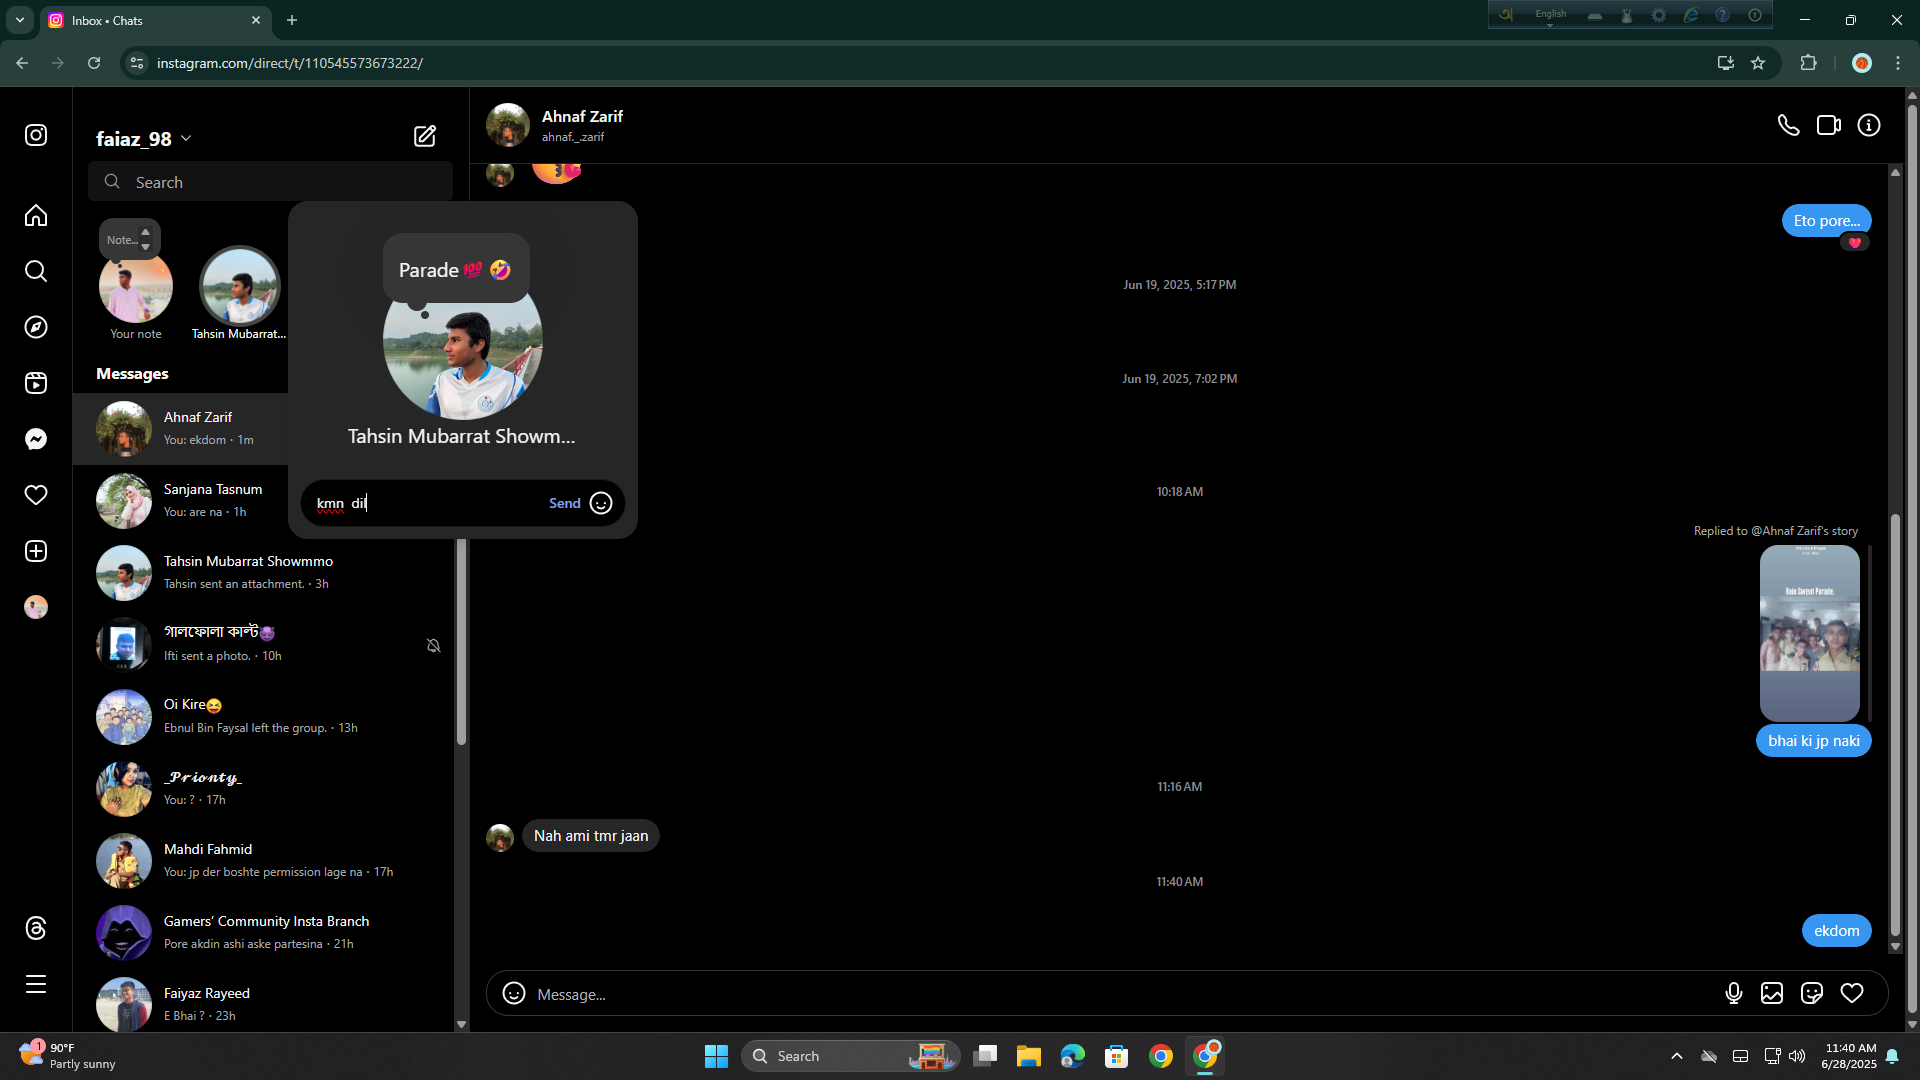Click Send in note reply popup
1920x1080 pixels.
click(x=565, y=503)
